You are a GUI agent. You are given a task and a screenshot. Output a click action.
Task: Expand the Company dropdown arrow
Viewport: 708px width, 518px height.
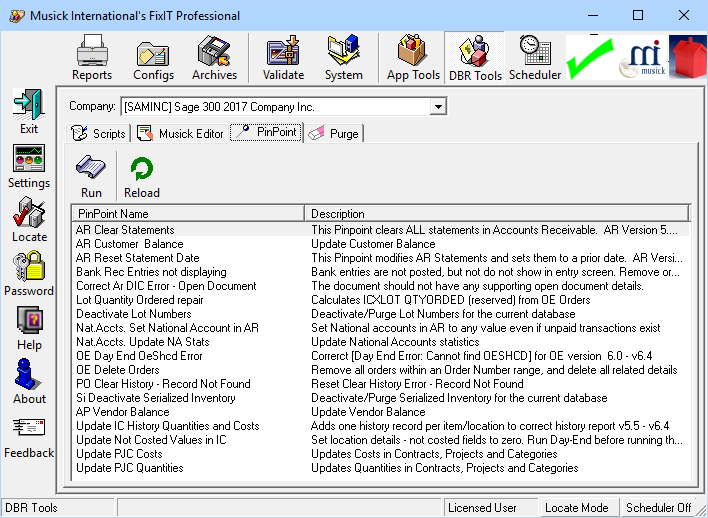pos(438,107)
